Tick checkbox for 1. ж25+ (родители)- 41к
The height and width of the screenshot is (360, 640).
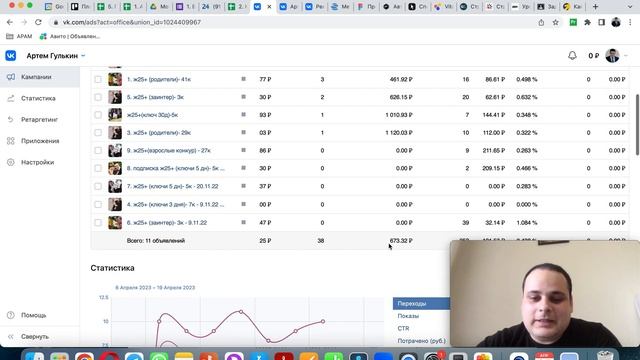[98, 79]
